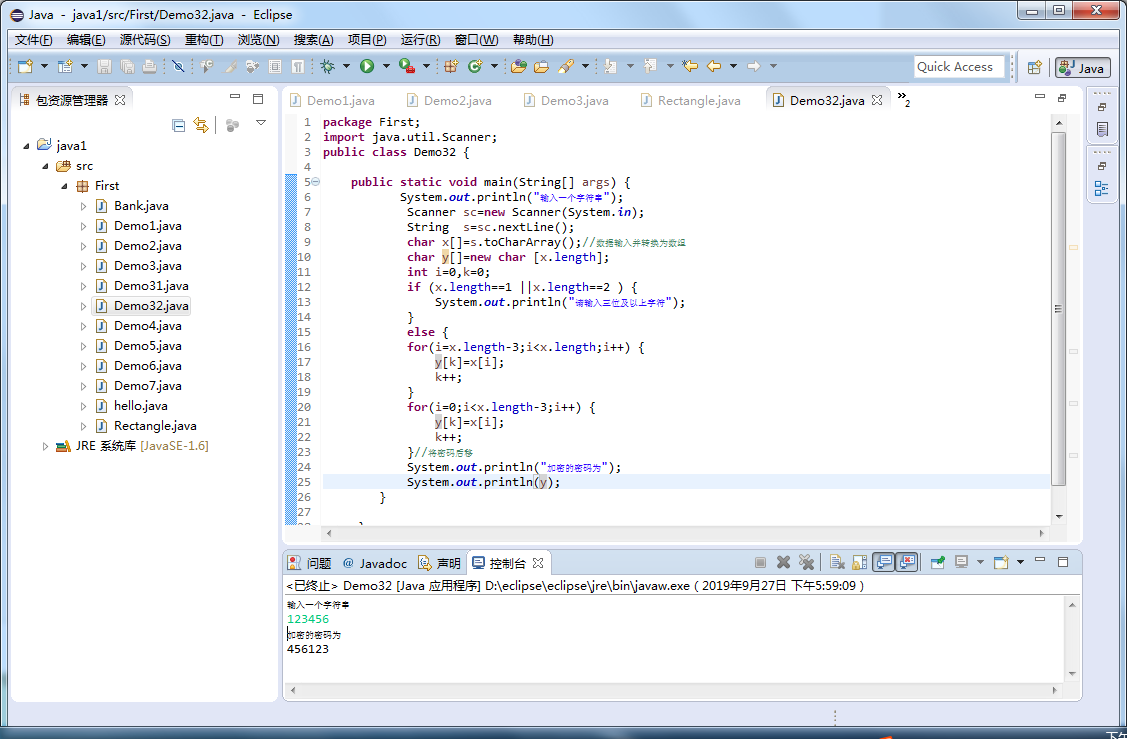Open the Package Explorer view menu triangle
Screen dimensions: 1127x739
pos(261,123)
